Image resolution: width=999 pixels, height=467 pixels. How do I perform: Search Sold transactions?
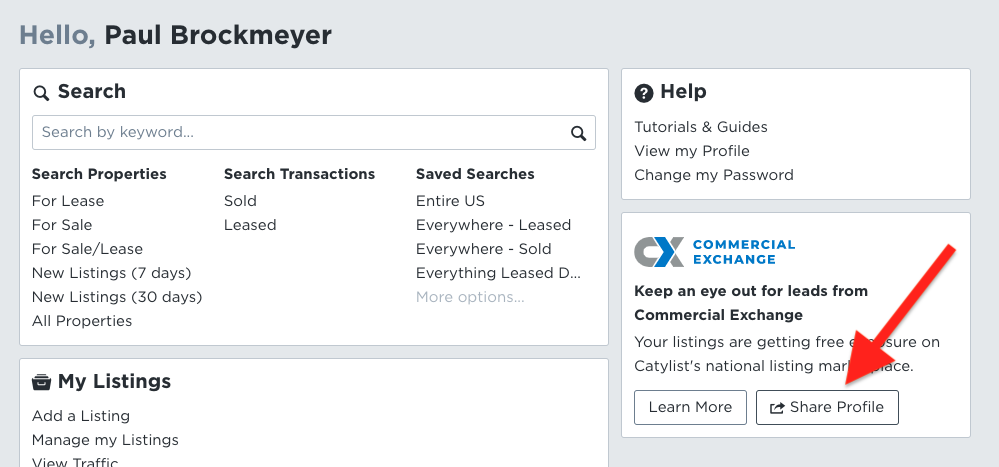pyautogui.click(x=240, y=201)
